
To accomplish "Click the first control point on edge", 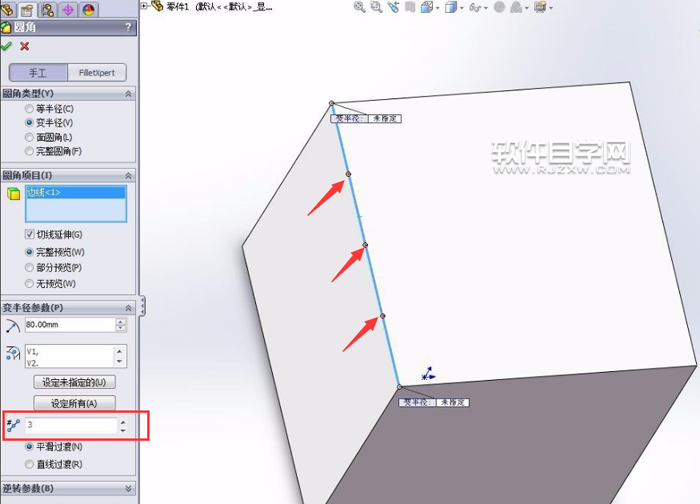I will [348, 174].
